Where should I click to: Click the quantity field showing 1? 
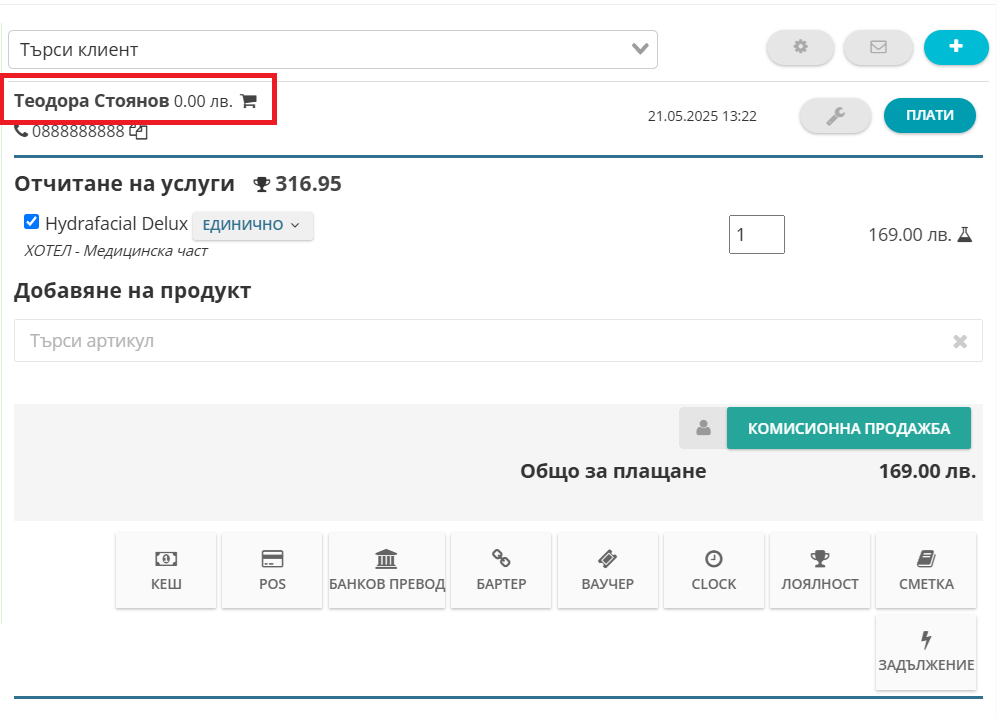click(757, 235)
